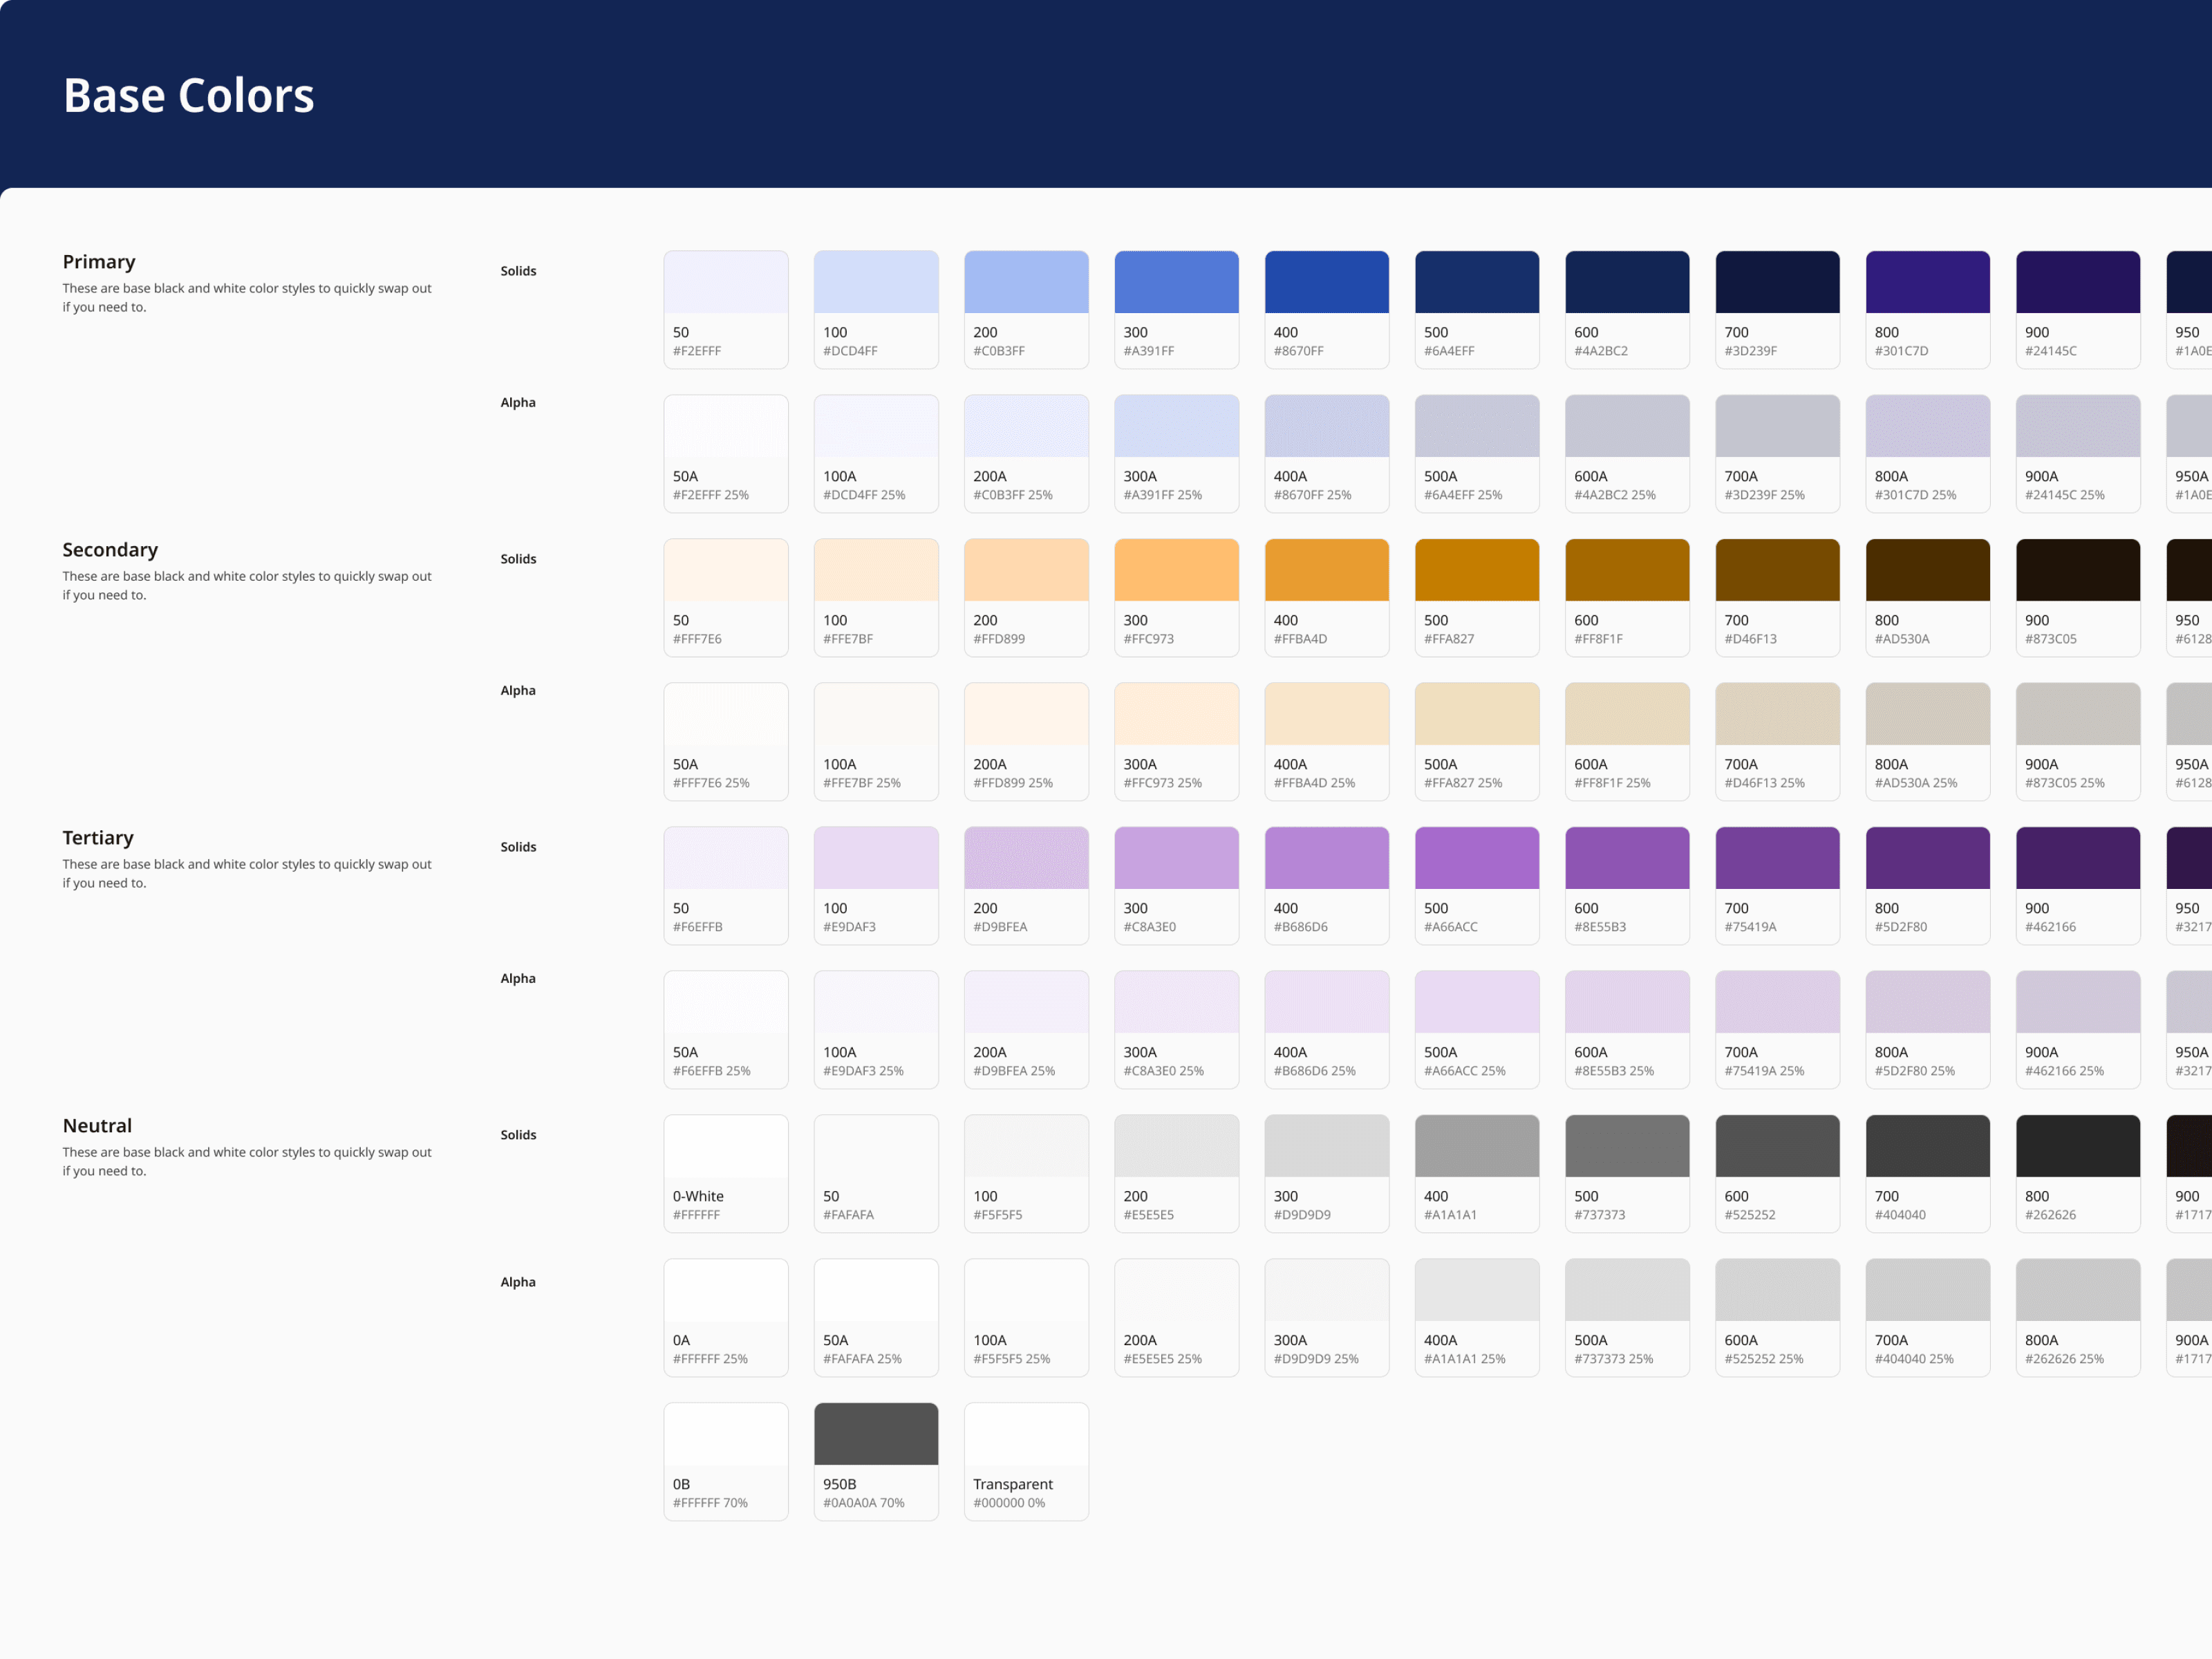This screenshot has width=2212, height=1659.
Task: Click the Solids label in the Tertiary section
Action: point(518,847)
